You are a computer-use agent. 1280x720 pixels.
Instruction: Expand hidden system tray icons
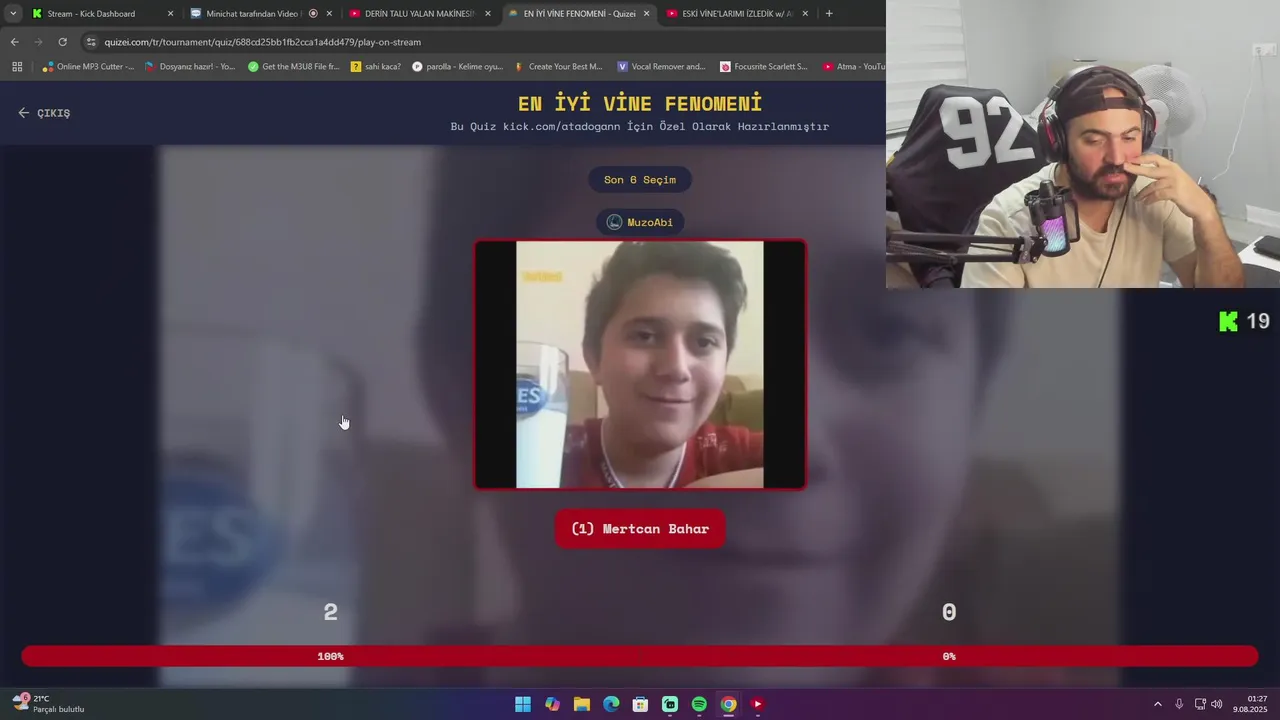pos(1158,704)
